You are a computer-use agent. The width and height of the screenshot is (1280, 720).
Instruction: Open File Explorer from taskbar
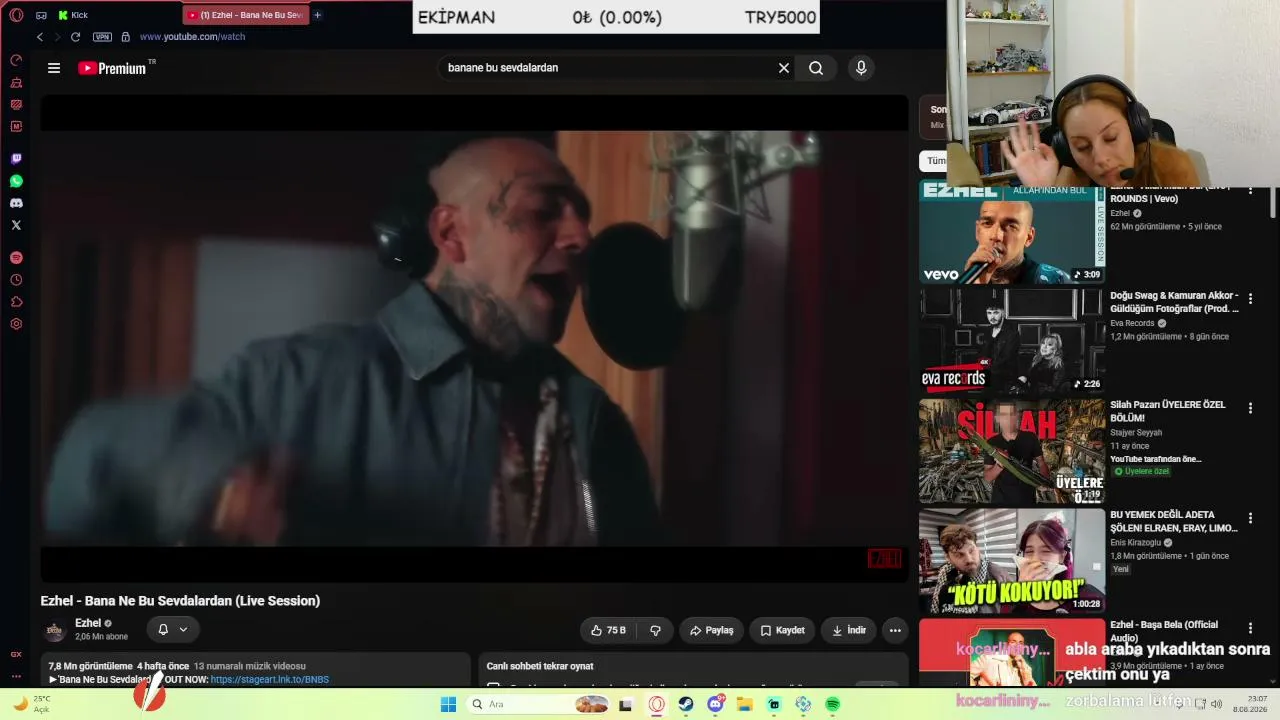745,704
